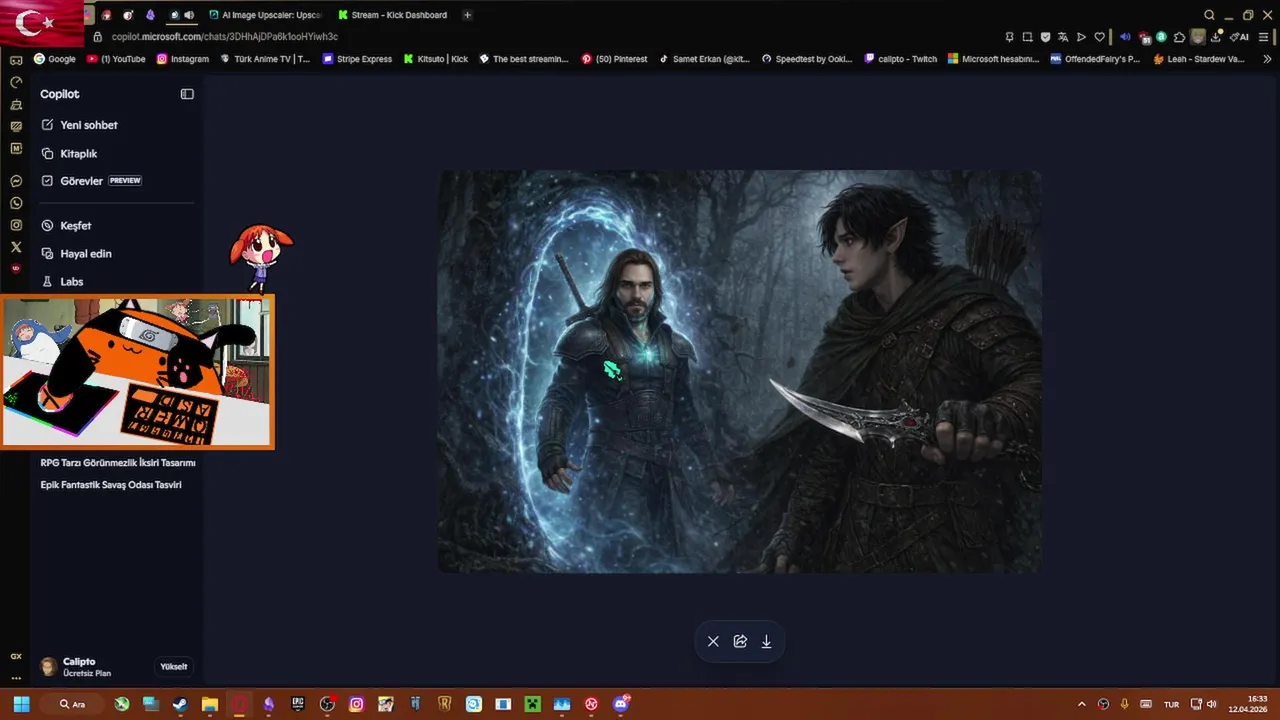Viewport: 1280px width, 720px height.
Task: Start a new chat with Yeni sohbet
Action: [x=80, y=125]
